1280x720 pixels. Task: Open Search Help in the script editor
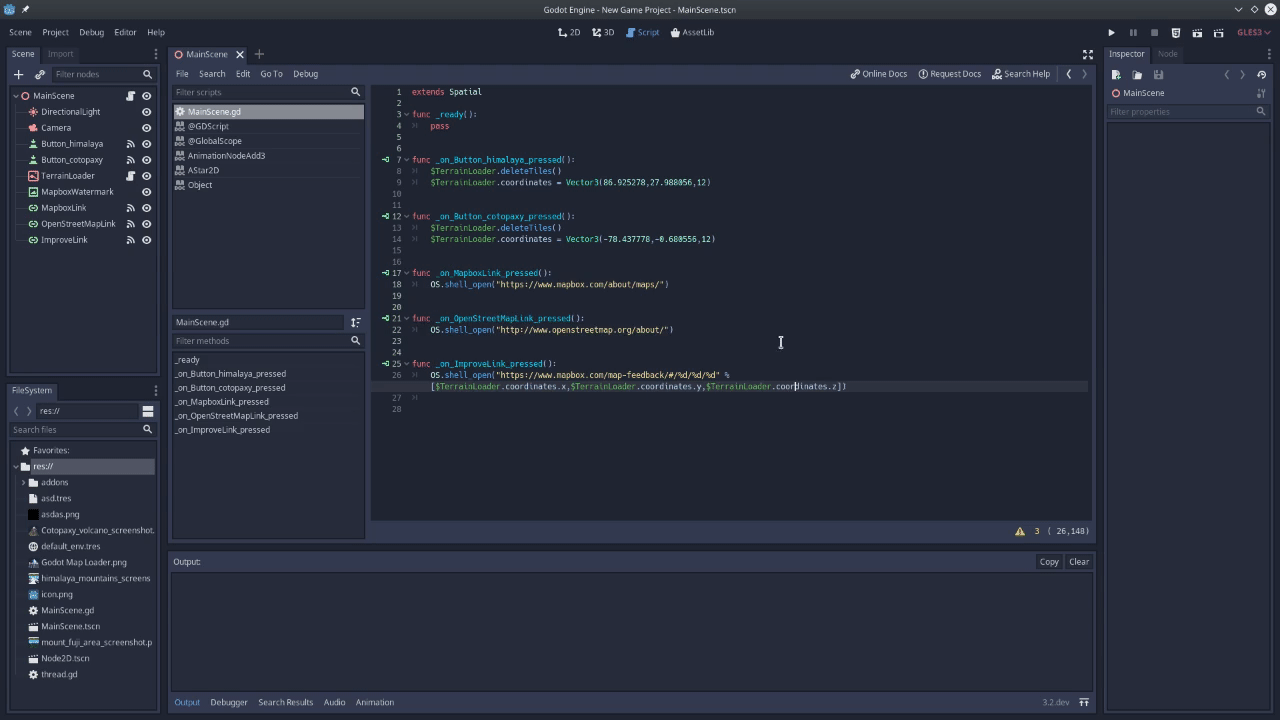click(1022, 73)
